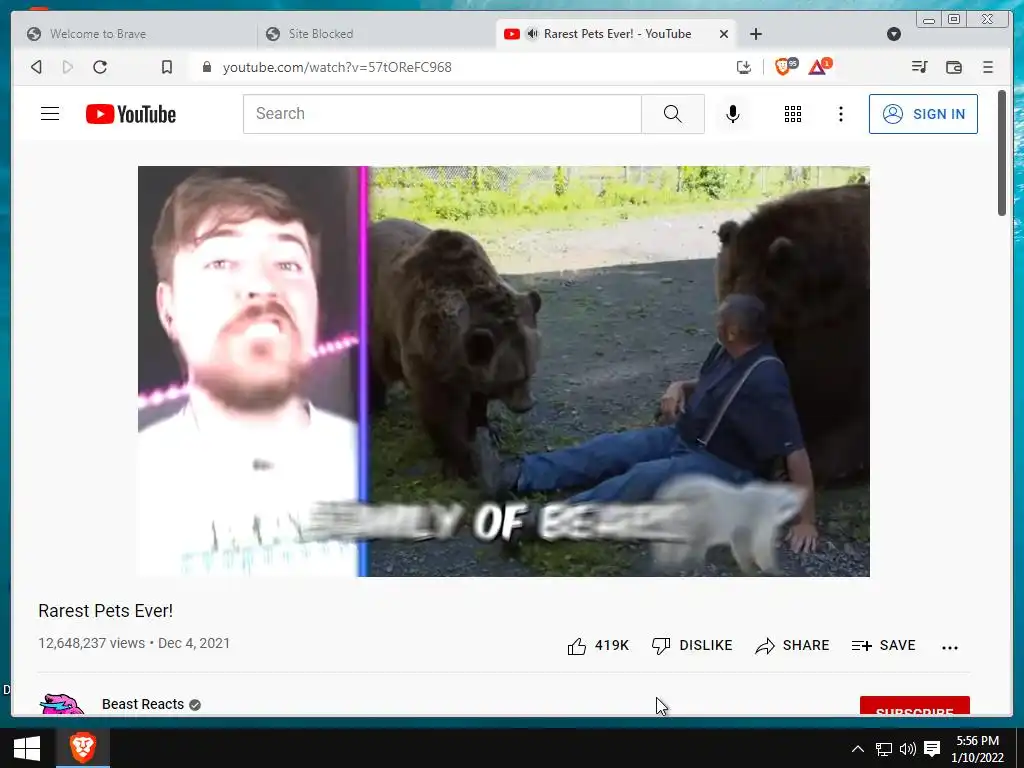Click the address bar URL youtube.com/watch
This screenshot has width=1024, height=768.
pos(337,67)
